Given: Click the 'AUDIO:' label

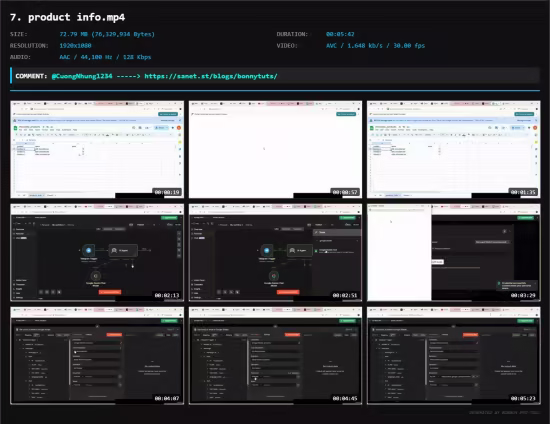Looking at the screenshot, I should pos(20,57).
